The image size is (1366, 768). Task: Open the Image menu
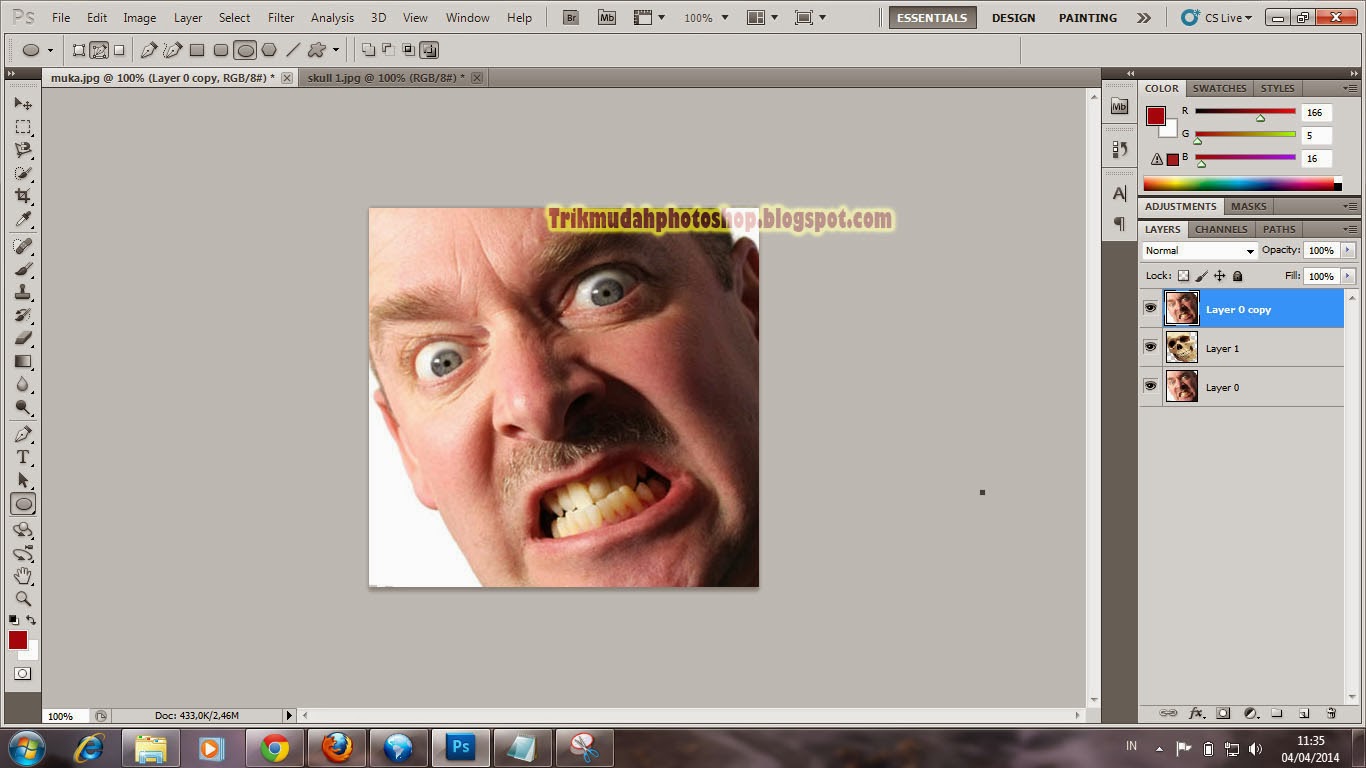(x=139, y=18)
